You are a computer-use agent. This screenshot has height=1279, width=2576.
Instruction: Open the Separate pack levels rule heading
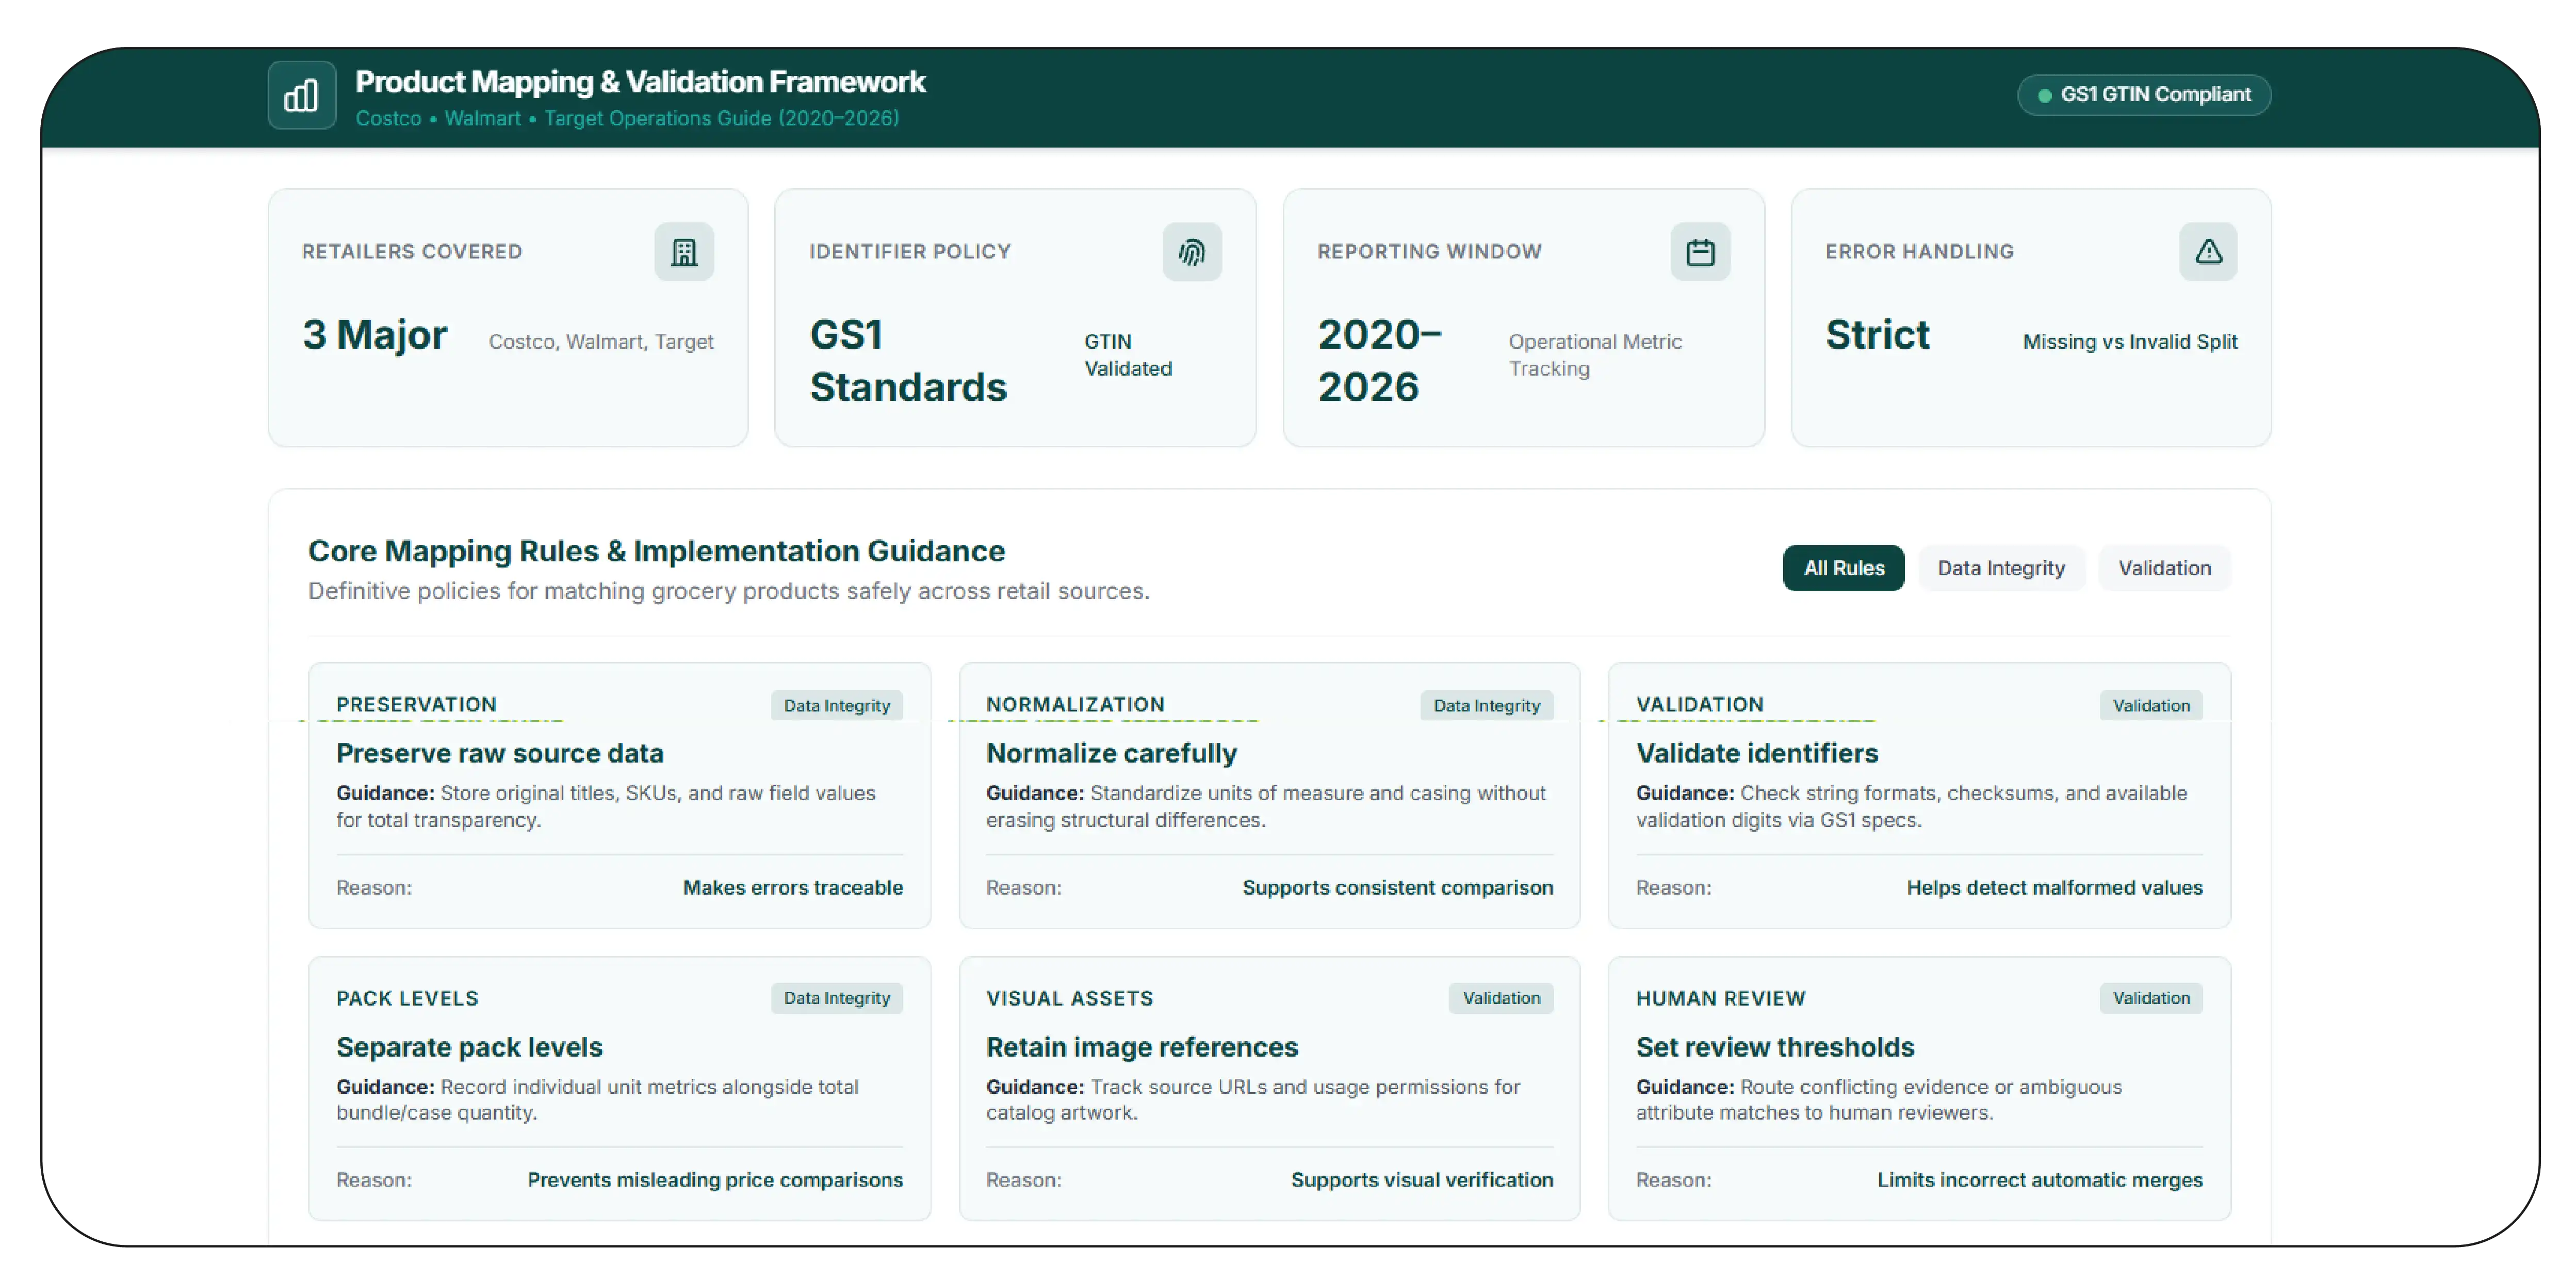(469, 1047)
